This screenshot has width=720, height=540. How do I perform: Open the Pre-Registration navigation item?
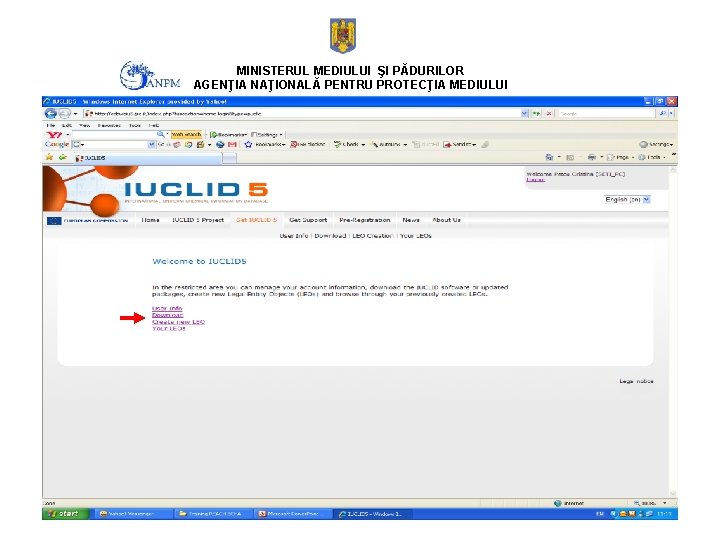pos(365,220)
